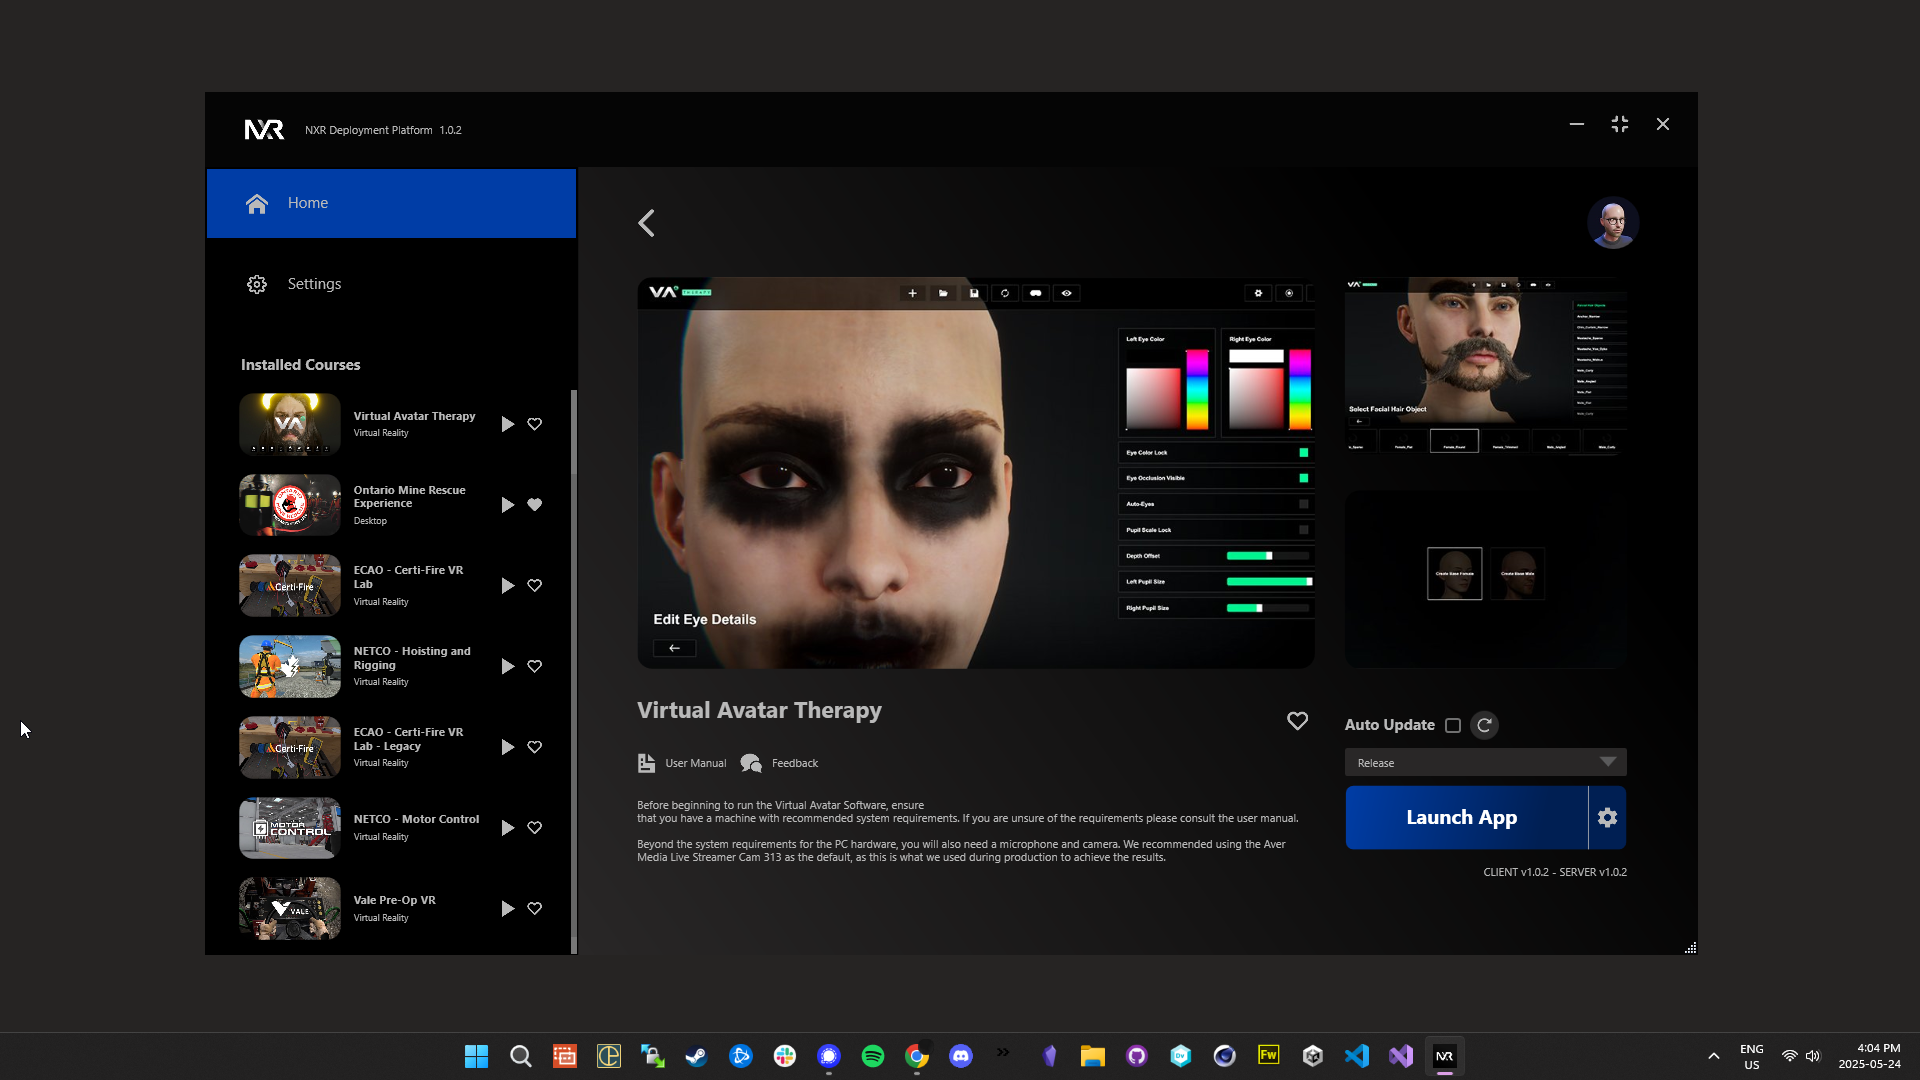
Task: Unfavorite Ontario Mine Rescue Experience heart
Action: (x=535, y=505)
